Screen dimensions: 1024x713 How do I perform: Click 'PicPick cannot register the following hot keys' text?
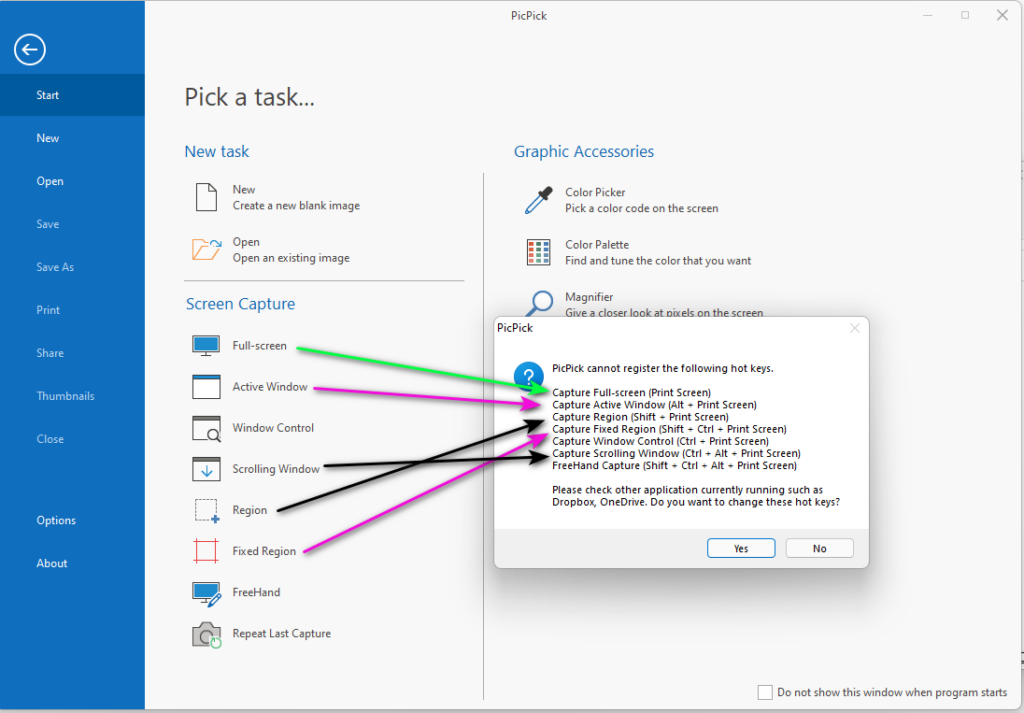pyautogui.click(x=662, y=368)
